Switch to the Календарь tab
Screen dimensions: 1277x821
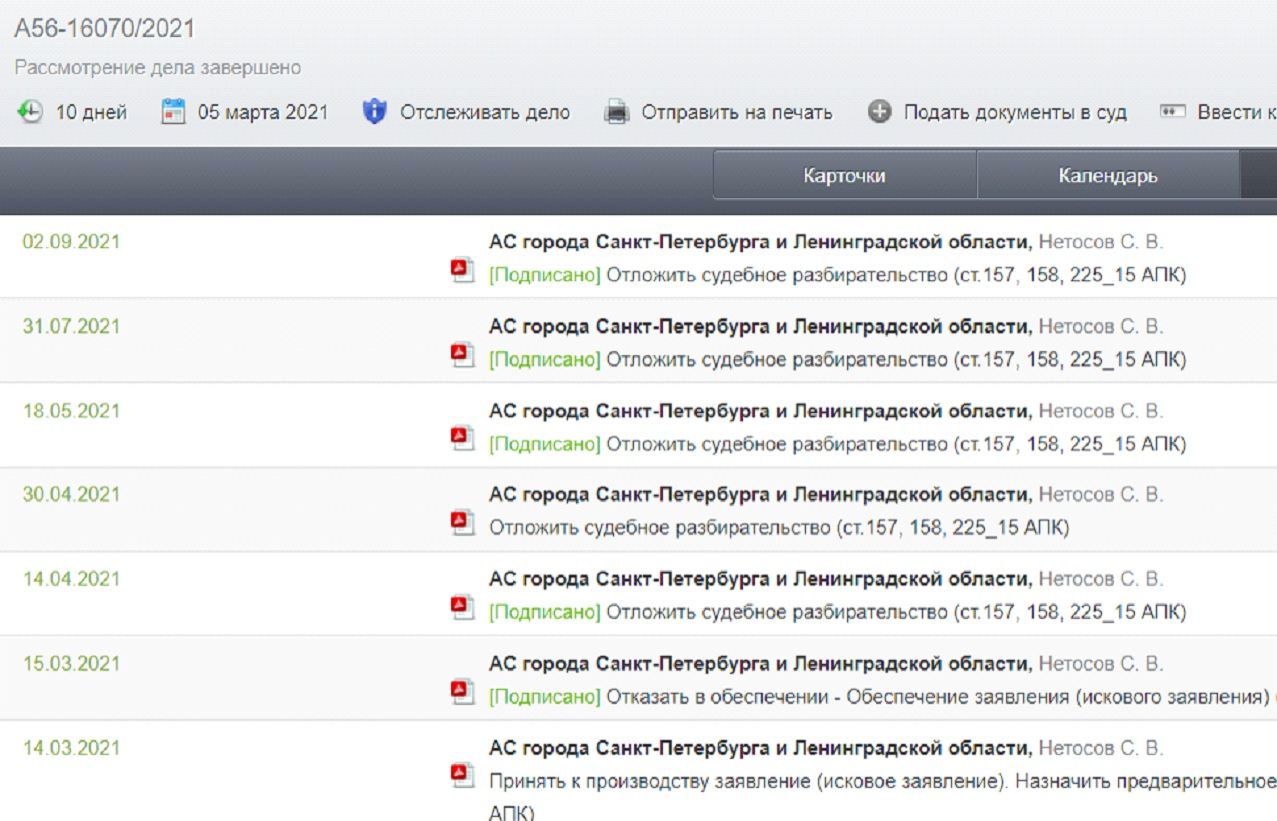coord(1108,176)
